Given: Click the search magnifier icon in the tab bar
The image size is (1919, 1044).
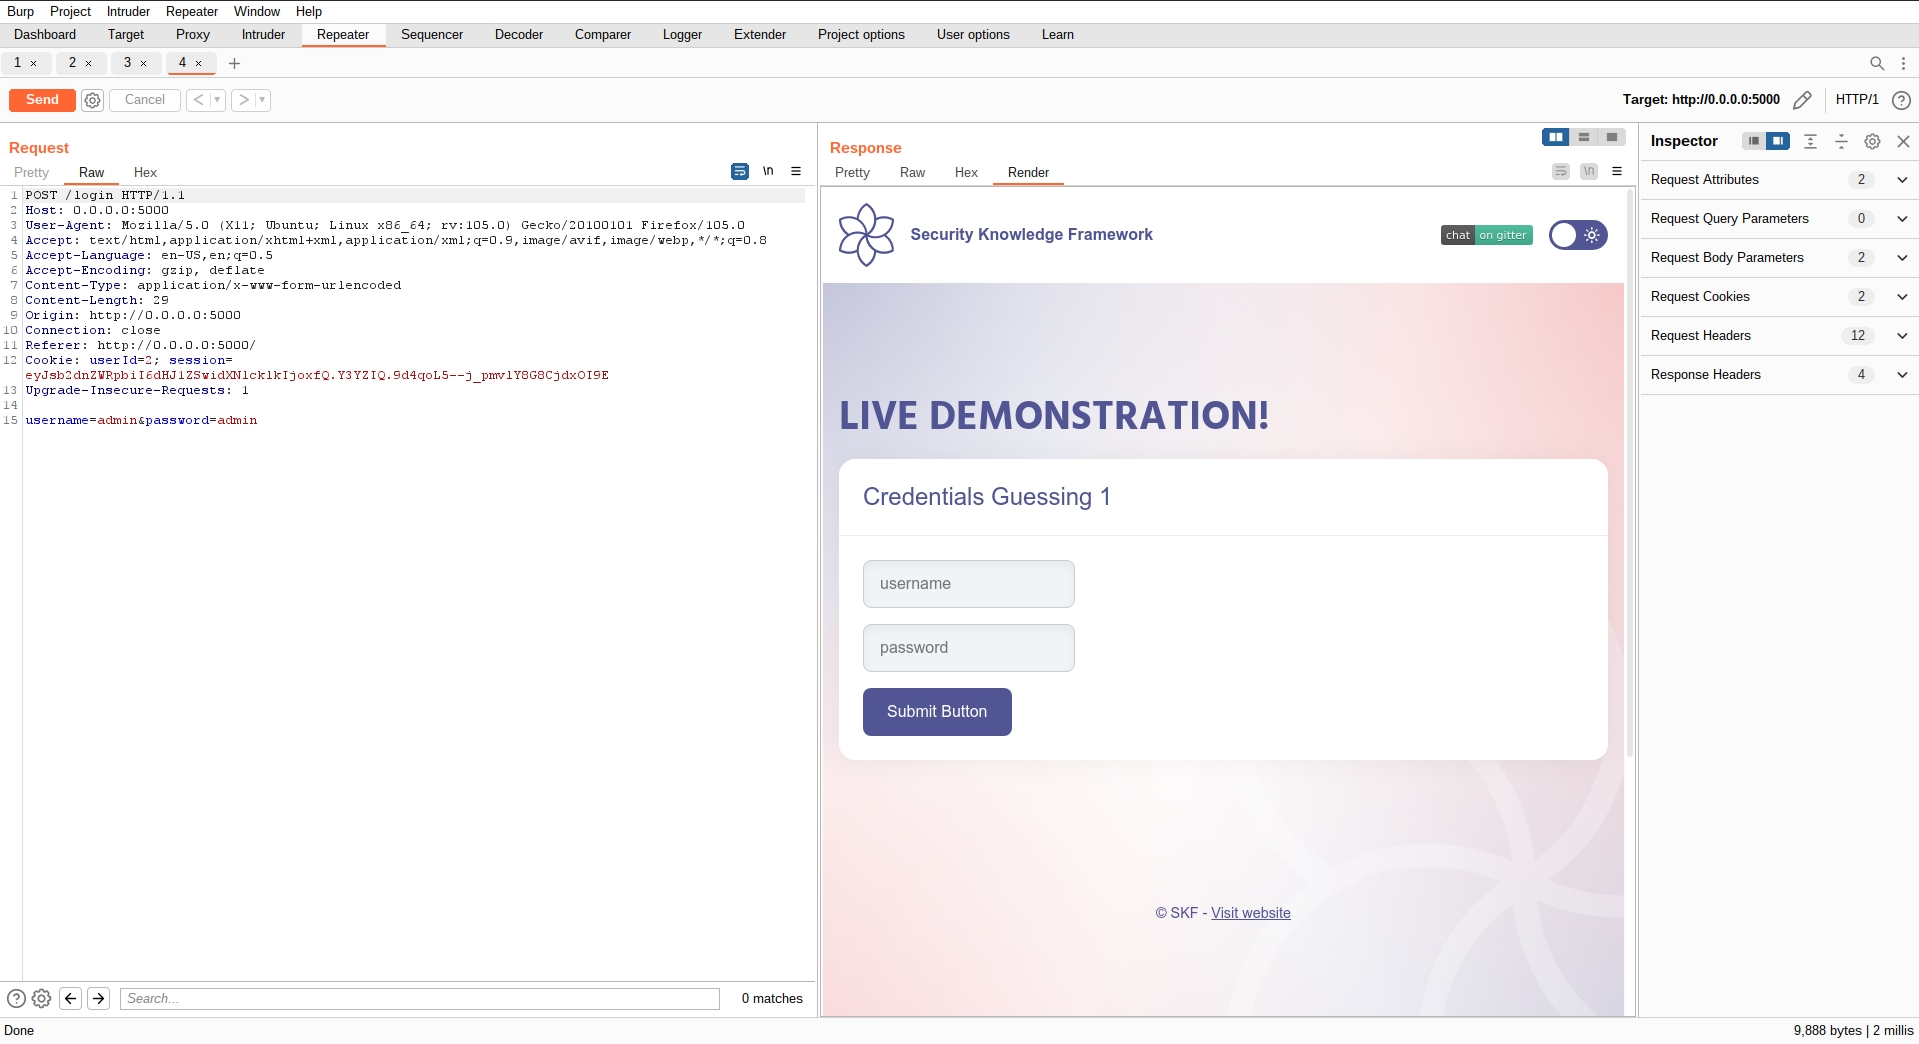Looking at the screenshot, I should click(1877, 63).
